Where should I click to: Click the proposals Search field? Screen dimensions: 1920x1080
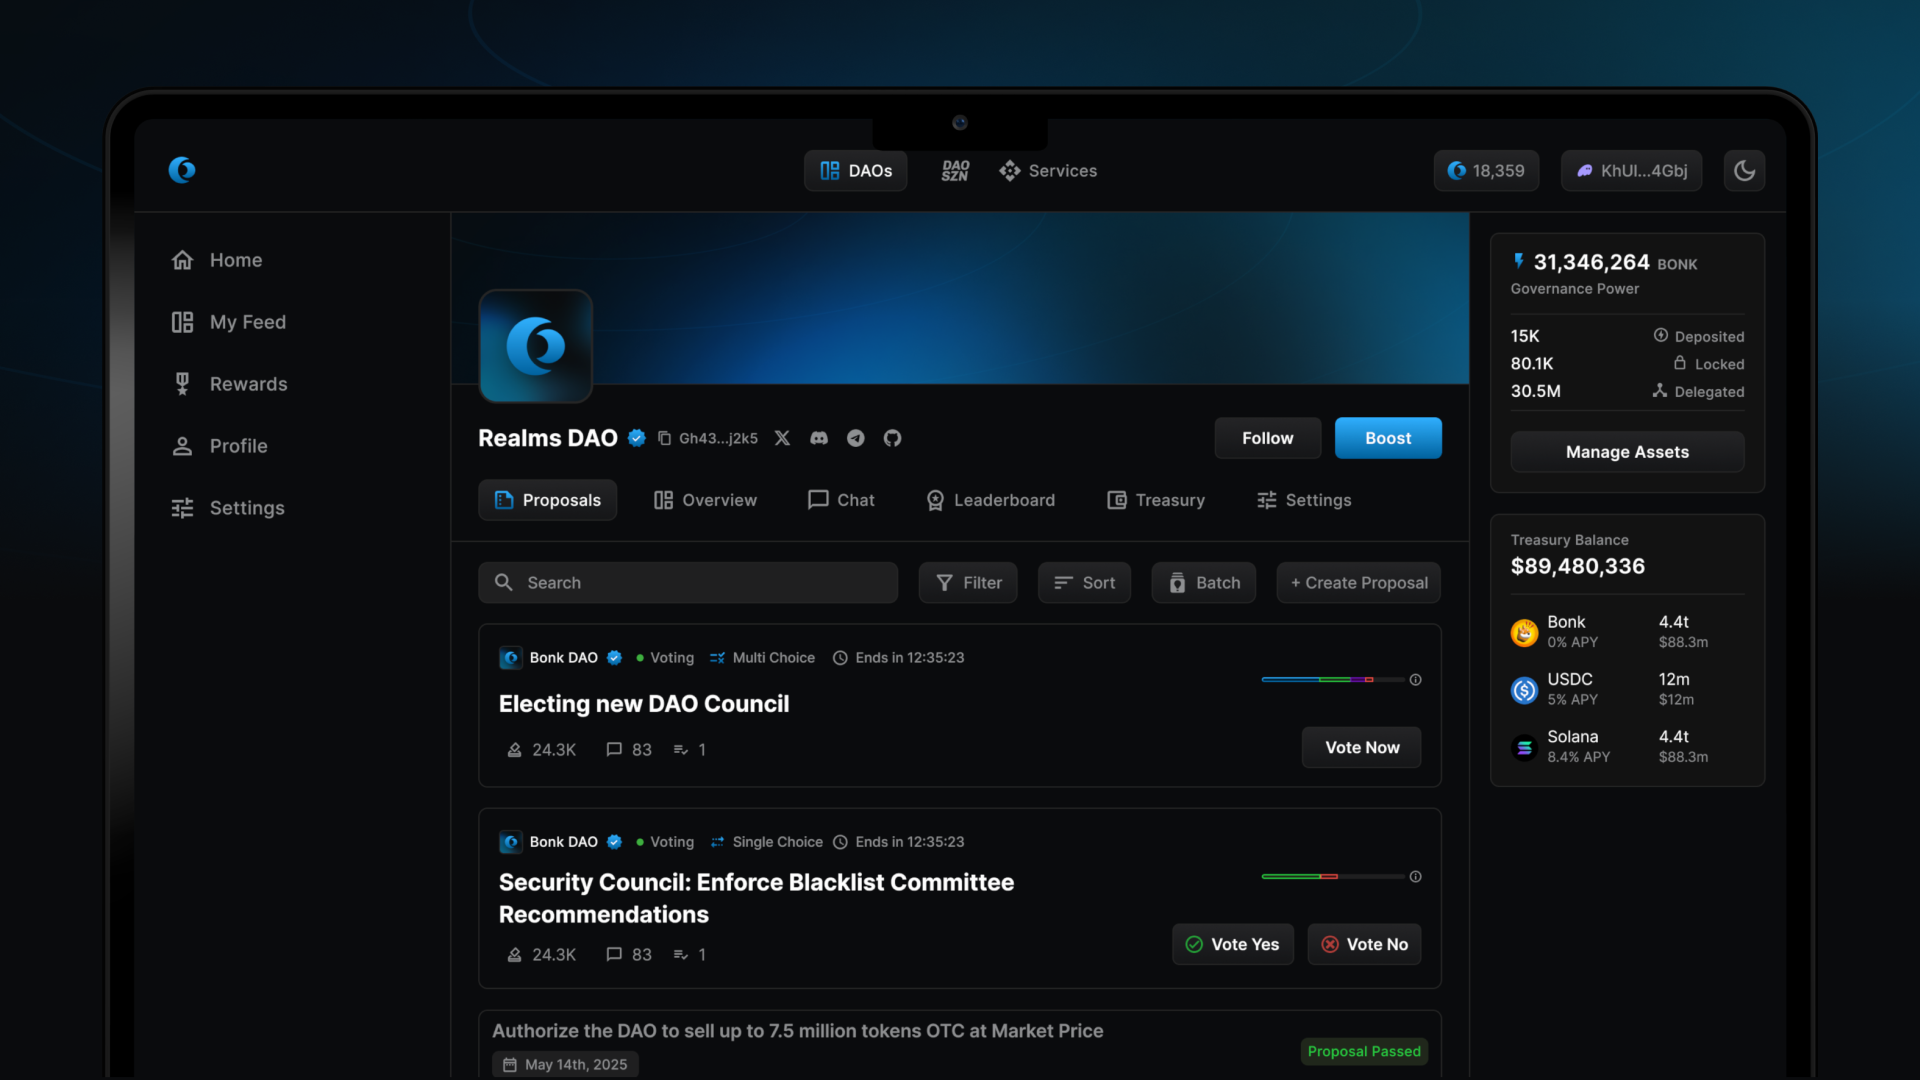(688, 583)
